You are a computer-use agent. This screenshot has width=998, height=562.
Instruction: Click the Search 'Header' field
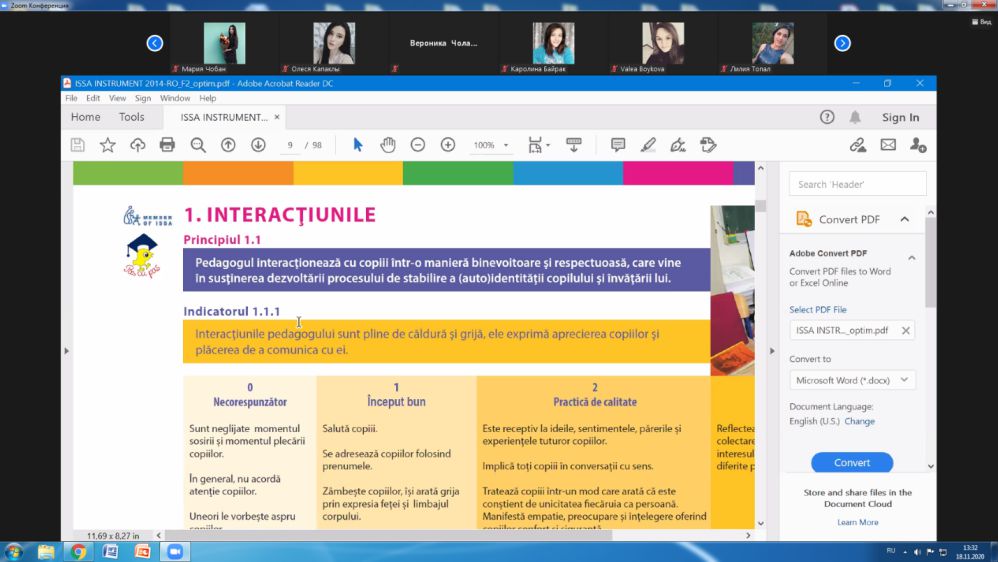(x=857, y=184)
